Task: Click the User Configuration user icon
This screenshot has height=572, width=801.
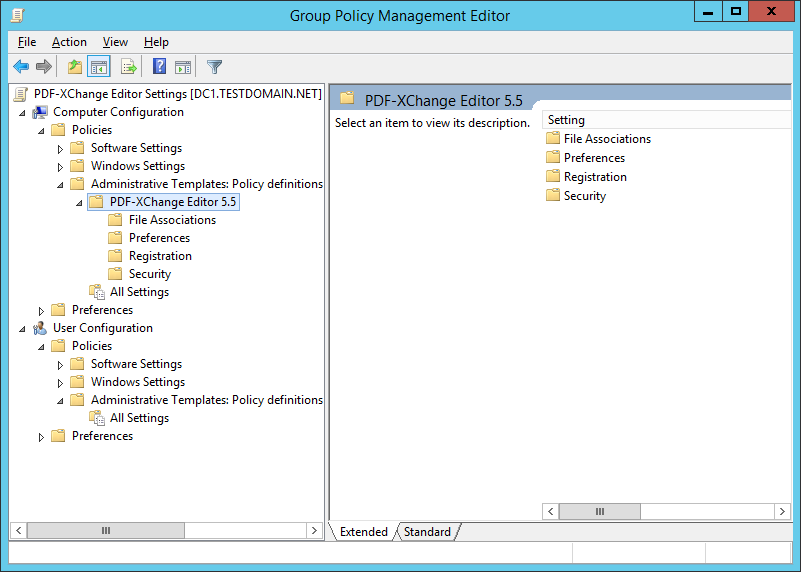Action: tap(40, 328)
